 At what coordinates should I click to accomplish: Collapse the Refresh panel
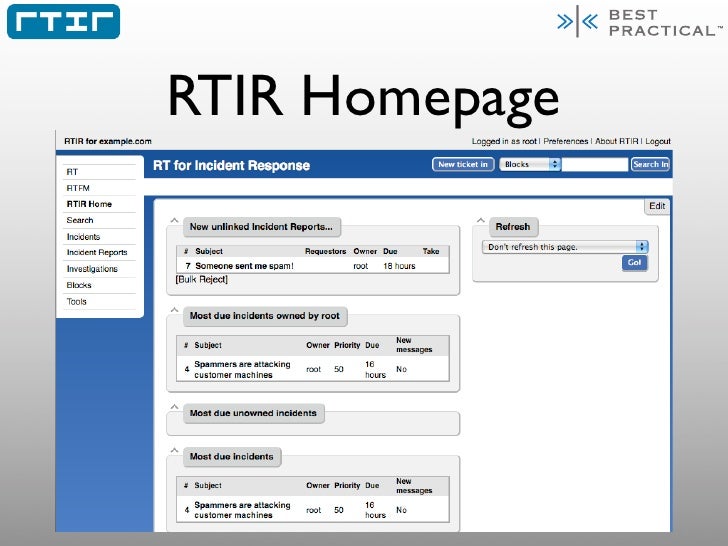point(481,221)
